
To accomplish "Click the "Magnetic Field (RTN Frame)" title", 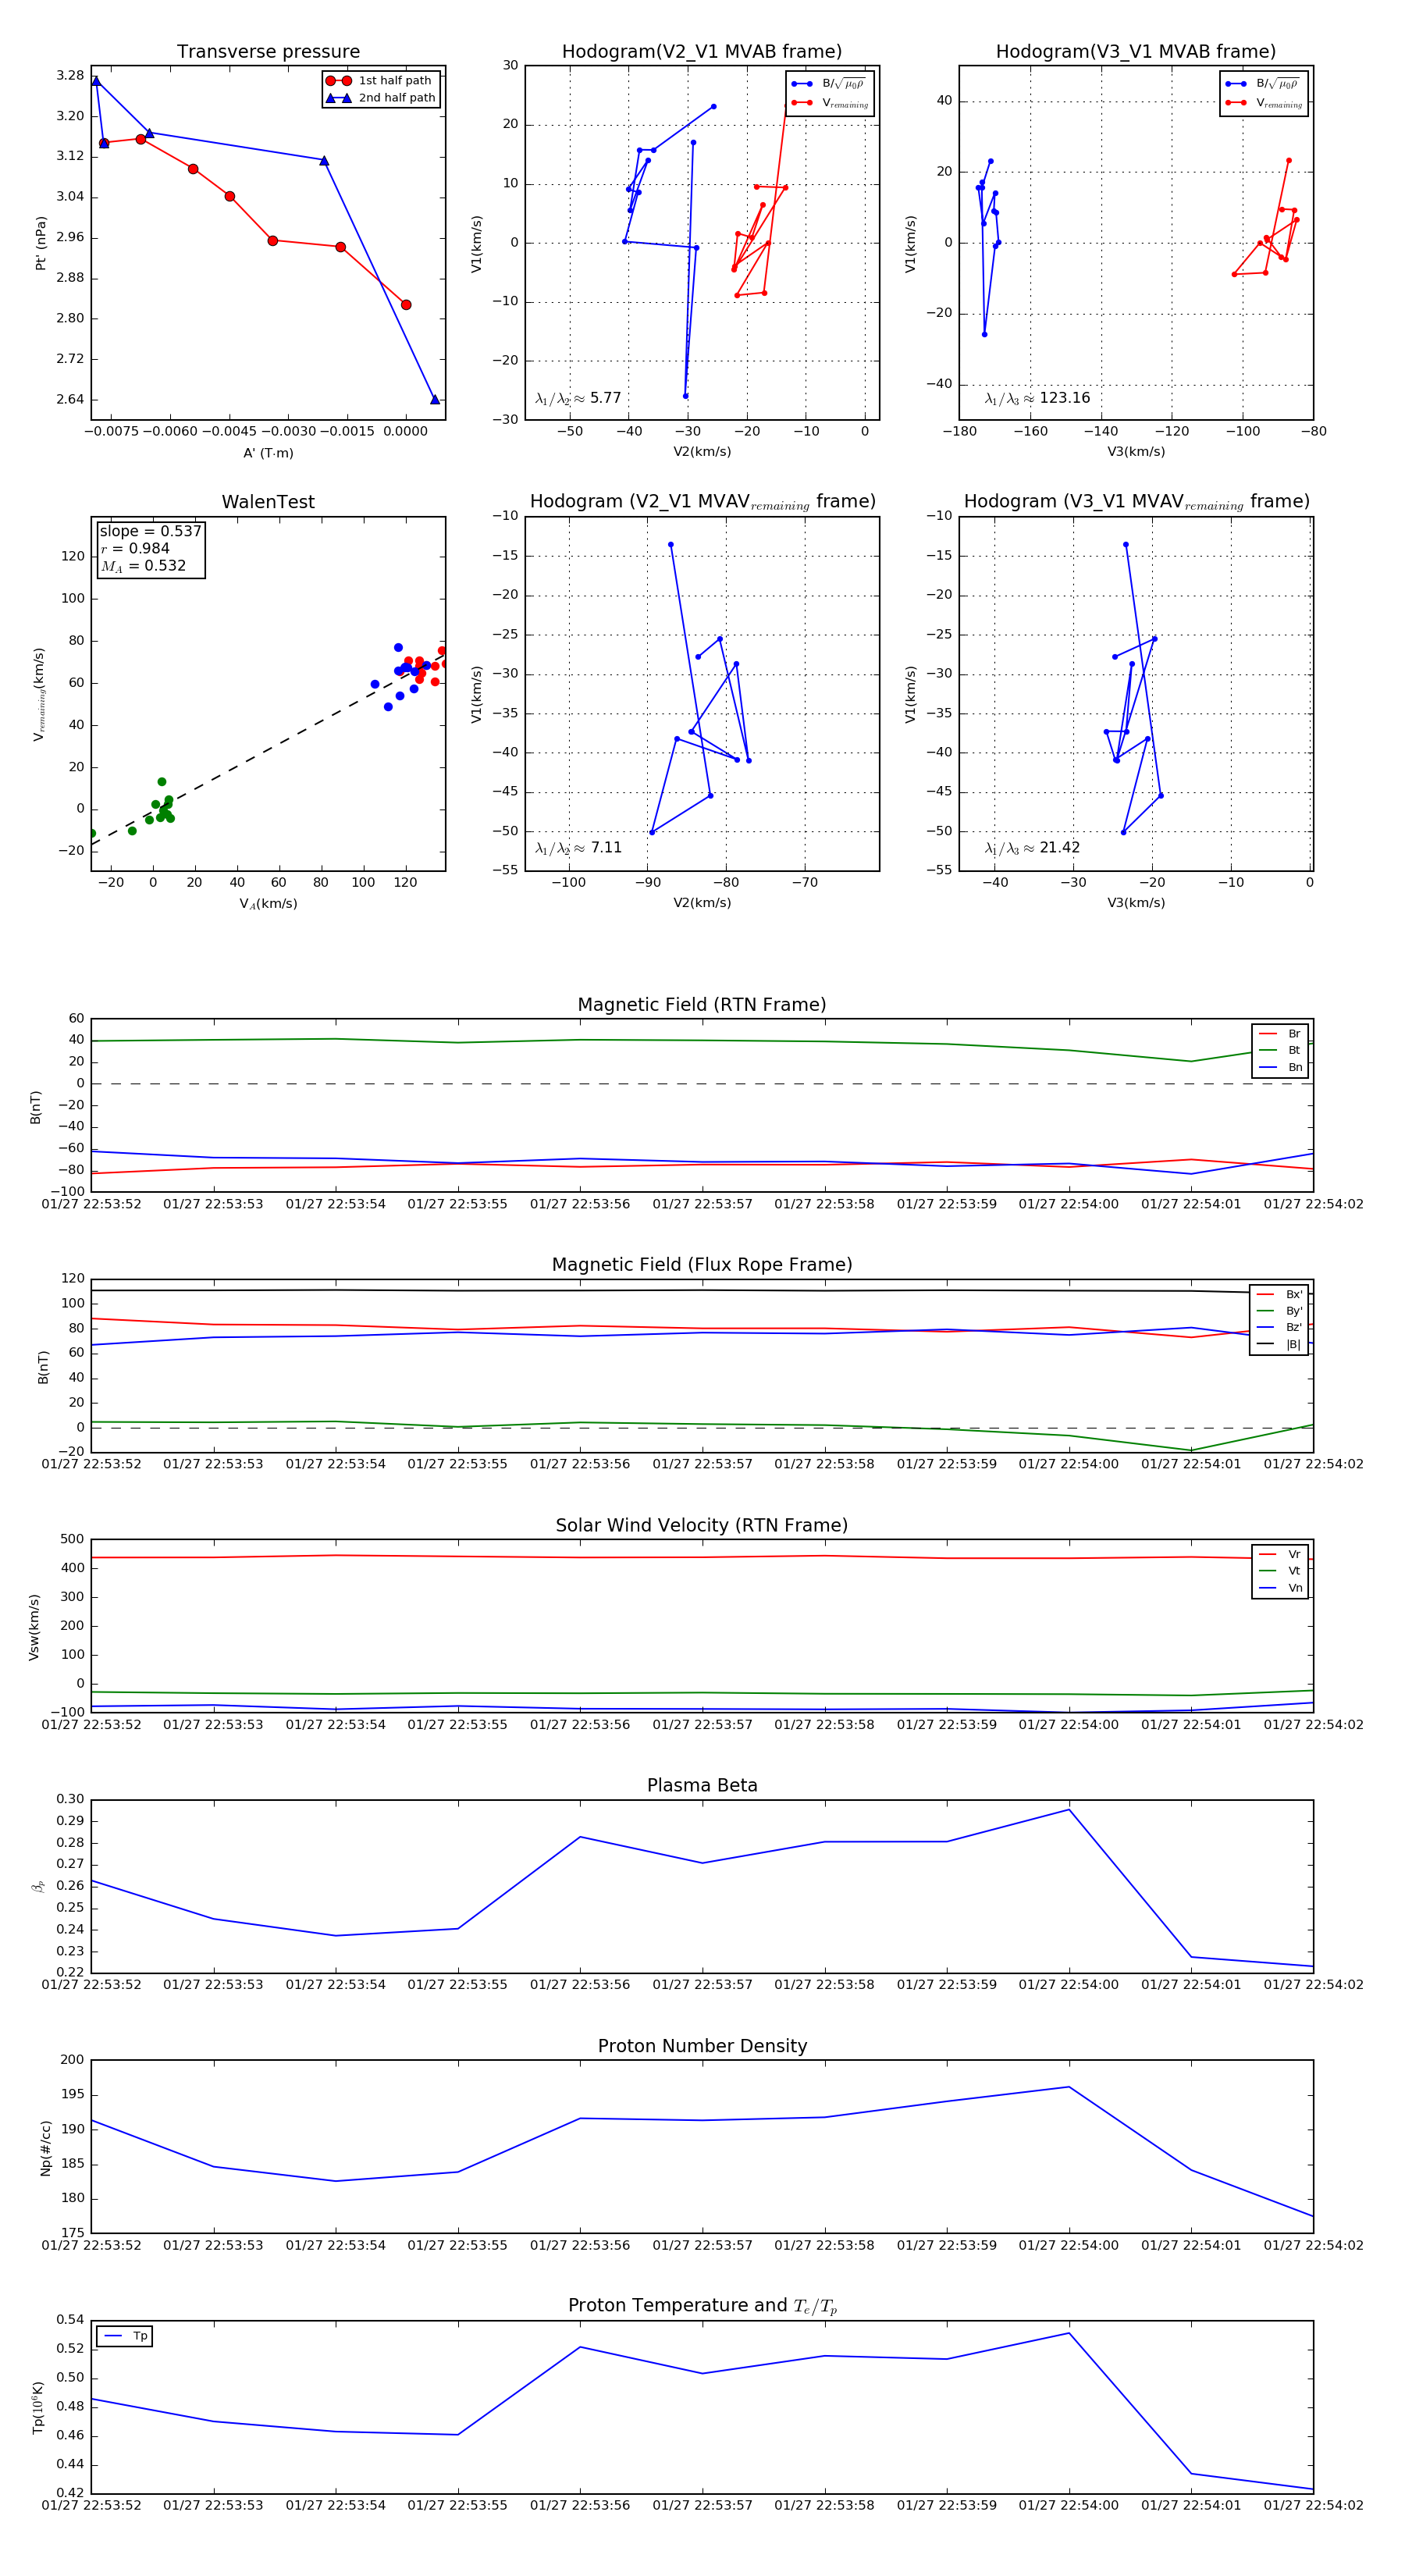I will click(702, 1005).
